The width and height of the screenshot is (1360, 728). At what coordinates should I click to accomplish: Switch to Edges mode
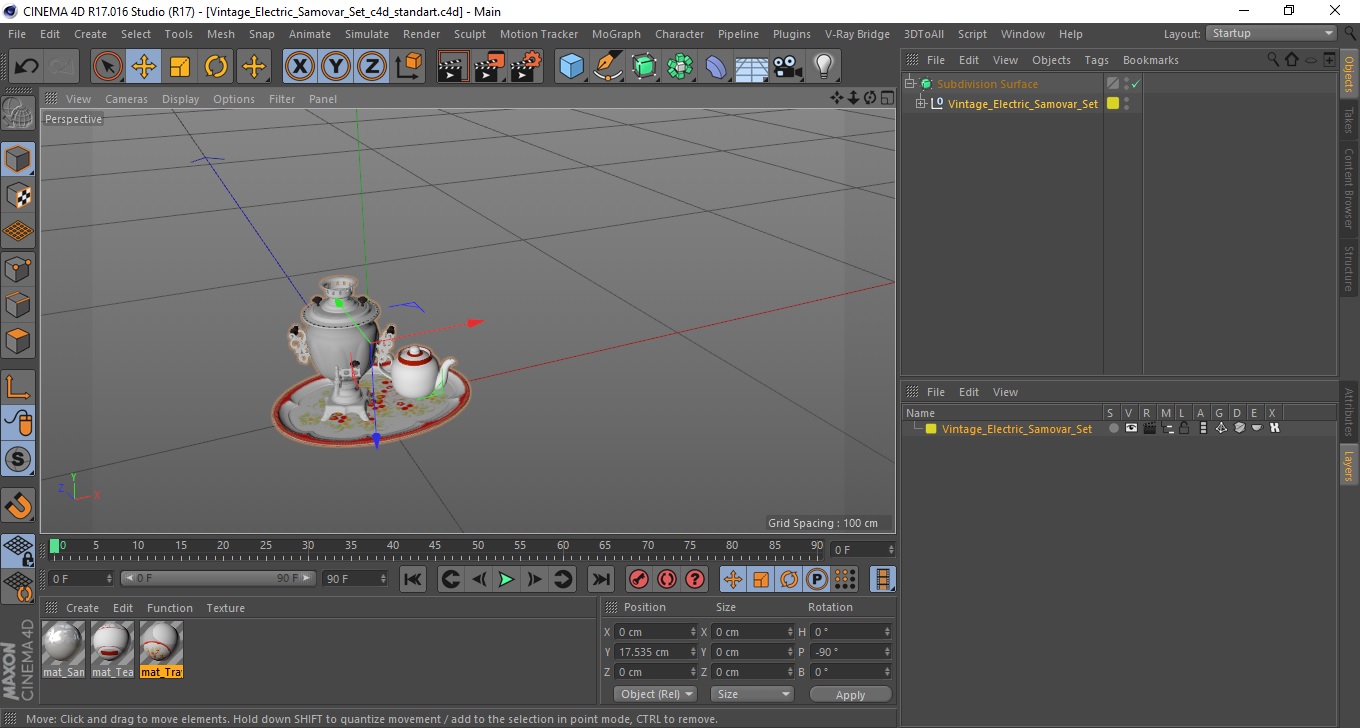pyautogui.click(x=18, y=304)
